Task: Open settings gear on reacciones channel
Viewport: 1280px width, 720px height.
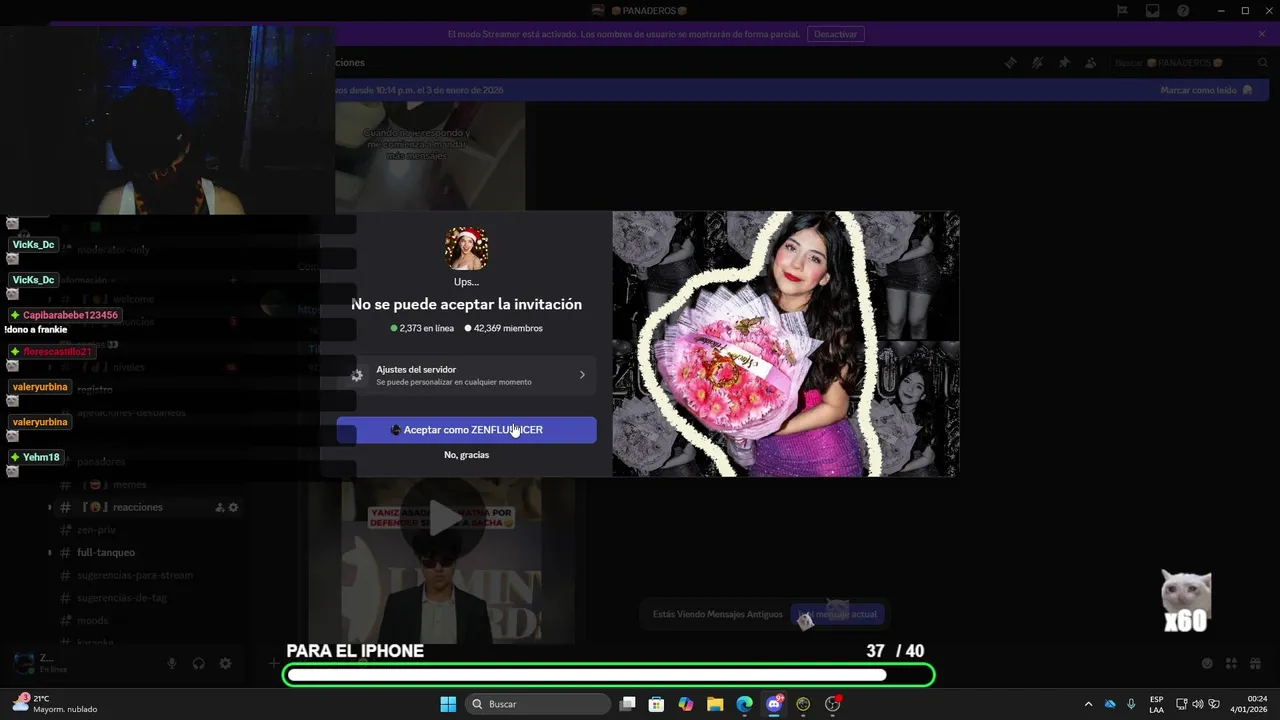Action: (234, 507)
